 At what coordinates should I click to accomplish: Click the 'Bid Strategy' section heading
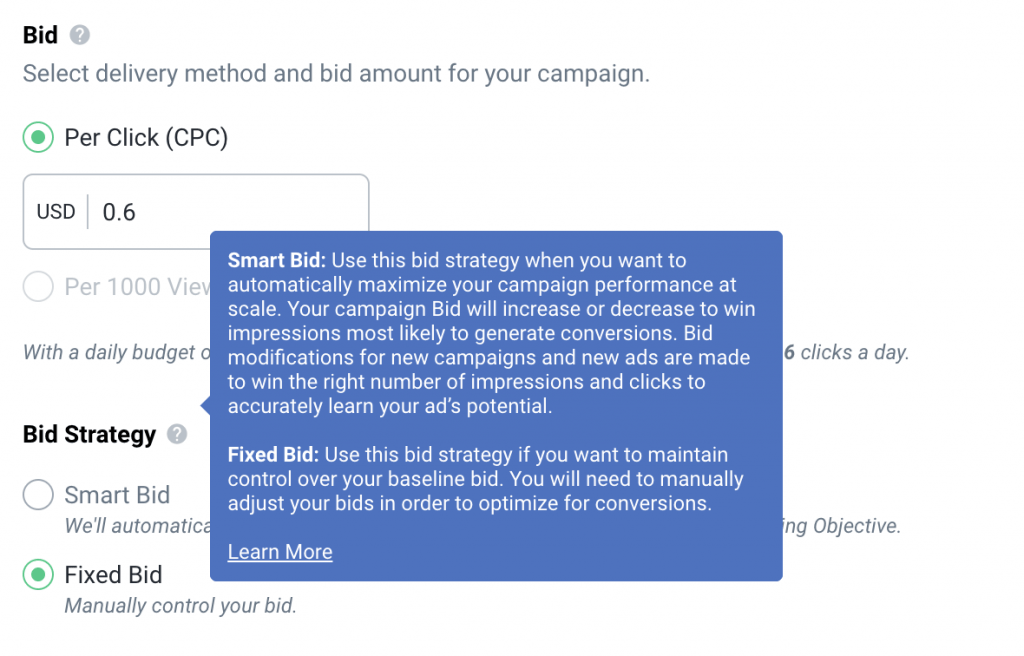click(90, 434)
